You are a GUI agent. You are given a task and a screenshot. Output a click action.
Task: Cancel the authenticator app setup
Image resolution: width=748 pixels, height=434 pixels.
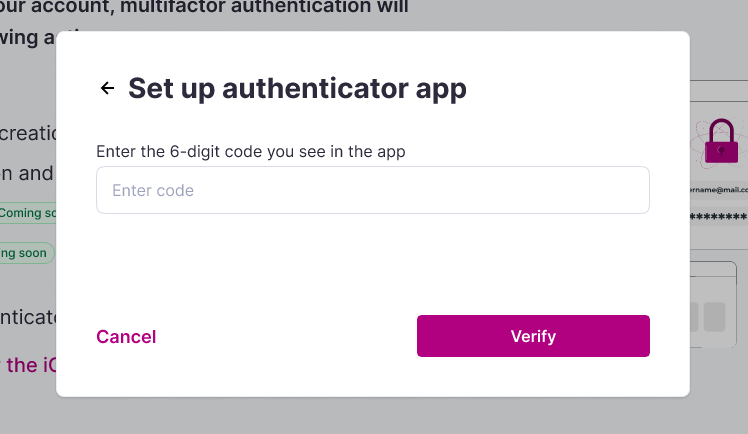pos(126,337)
